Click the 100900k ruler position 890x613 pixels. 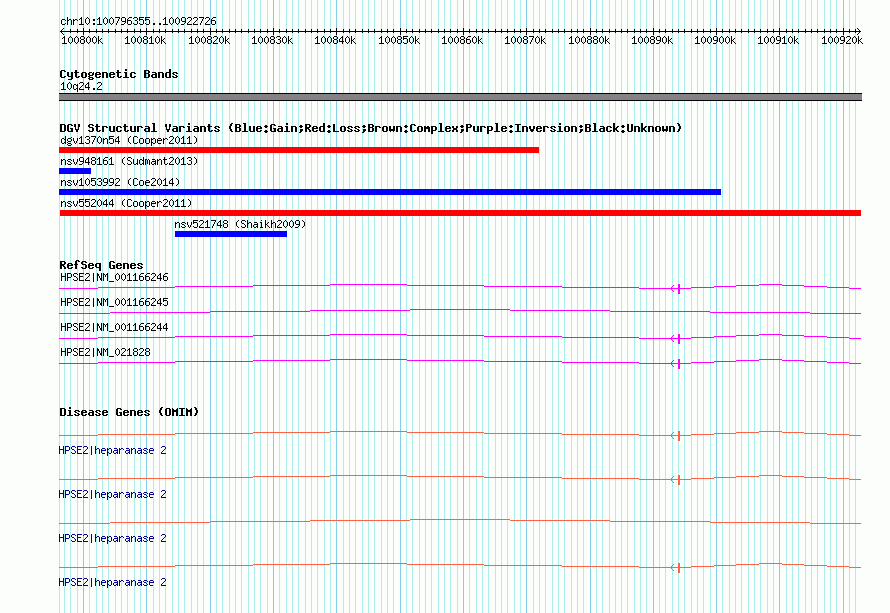[715, 40]
